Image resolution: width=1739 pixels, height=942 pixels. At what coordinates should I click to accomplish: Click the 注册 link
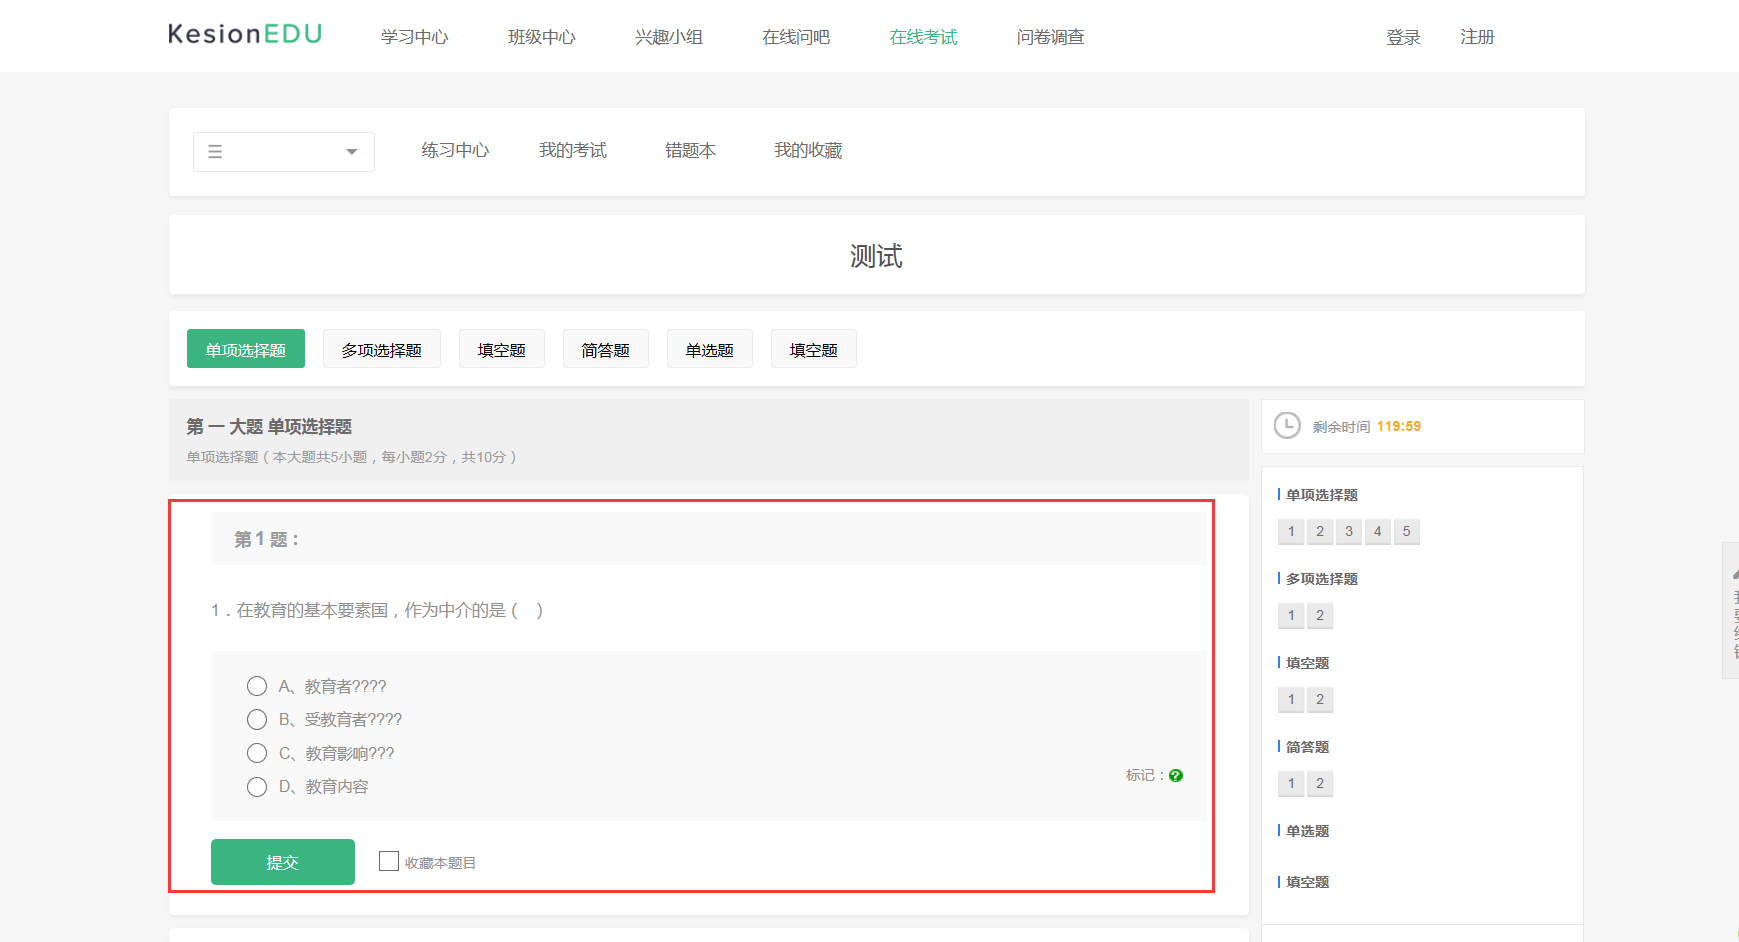[x=1476, y=37]
